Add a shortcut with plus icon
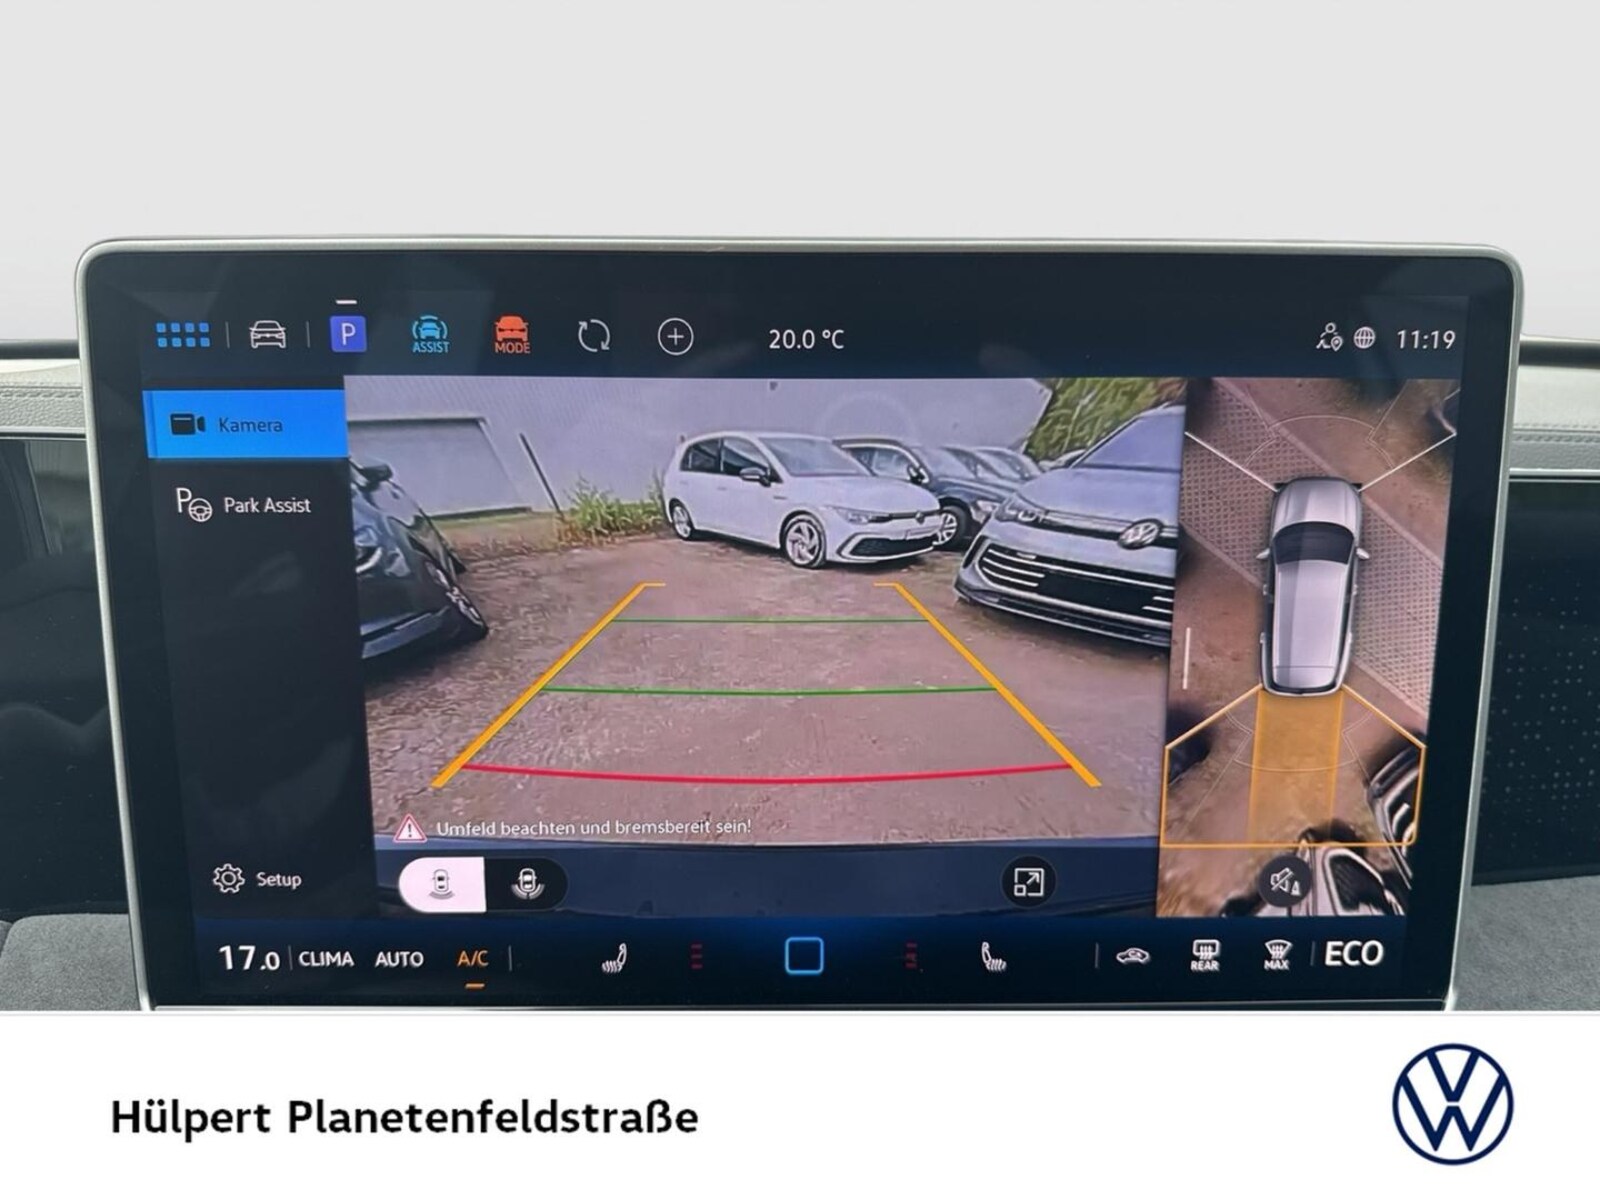Image resolution: width=1600 pixels, height=1200 pixels. [675, 337]
